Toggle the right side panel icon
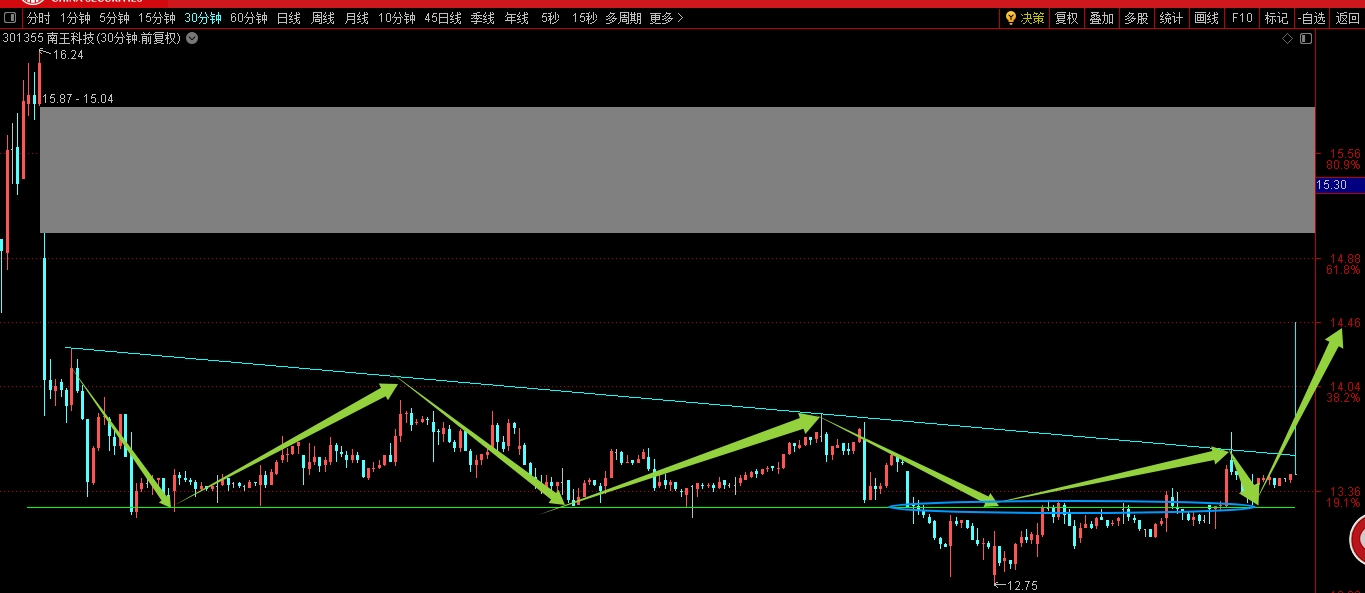The image size is (1365, 593). coord(1304,38)
